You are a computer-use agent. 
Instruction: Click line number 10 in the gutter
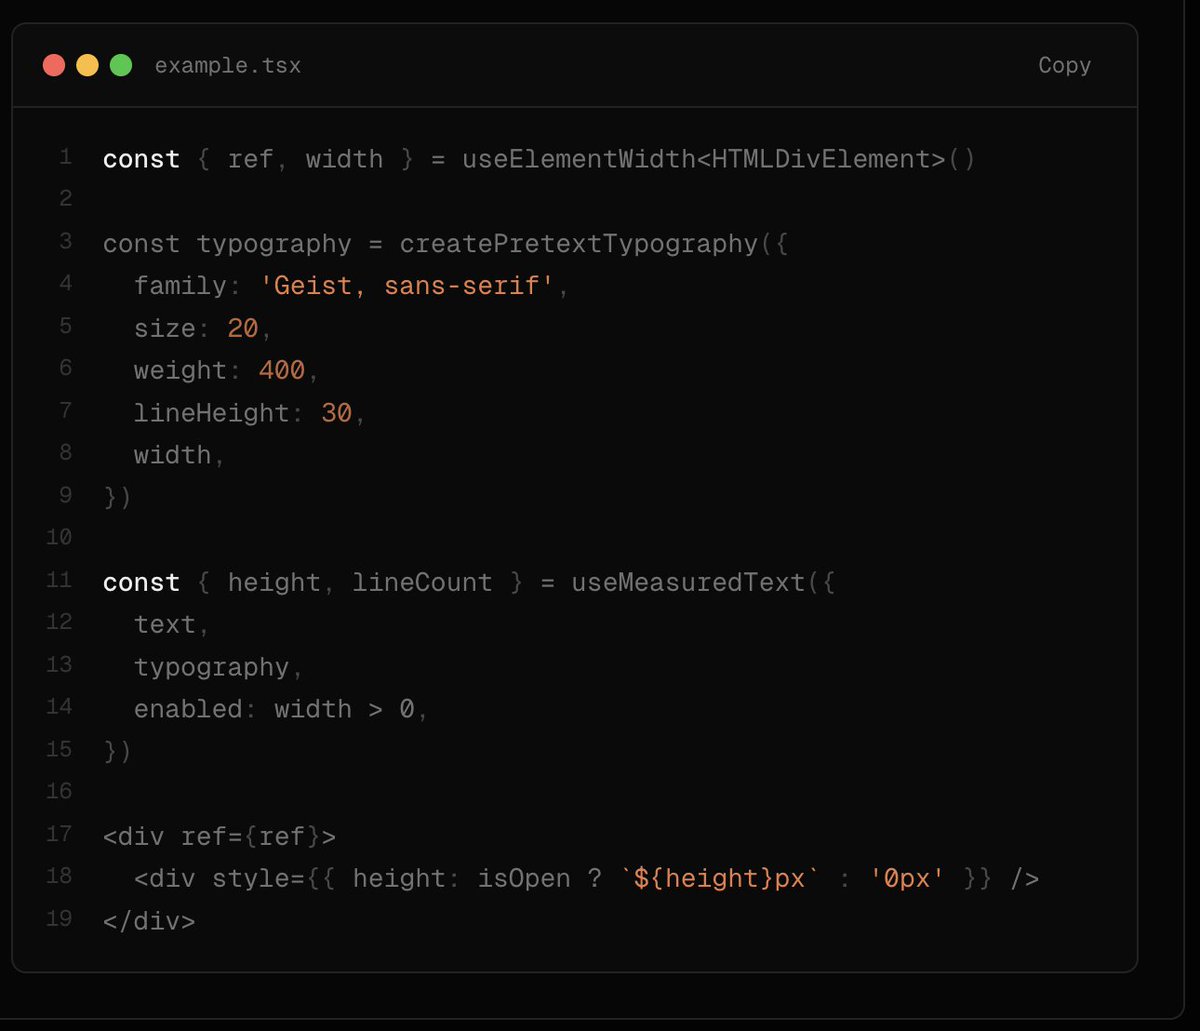tap(59, 538)
